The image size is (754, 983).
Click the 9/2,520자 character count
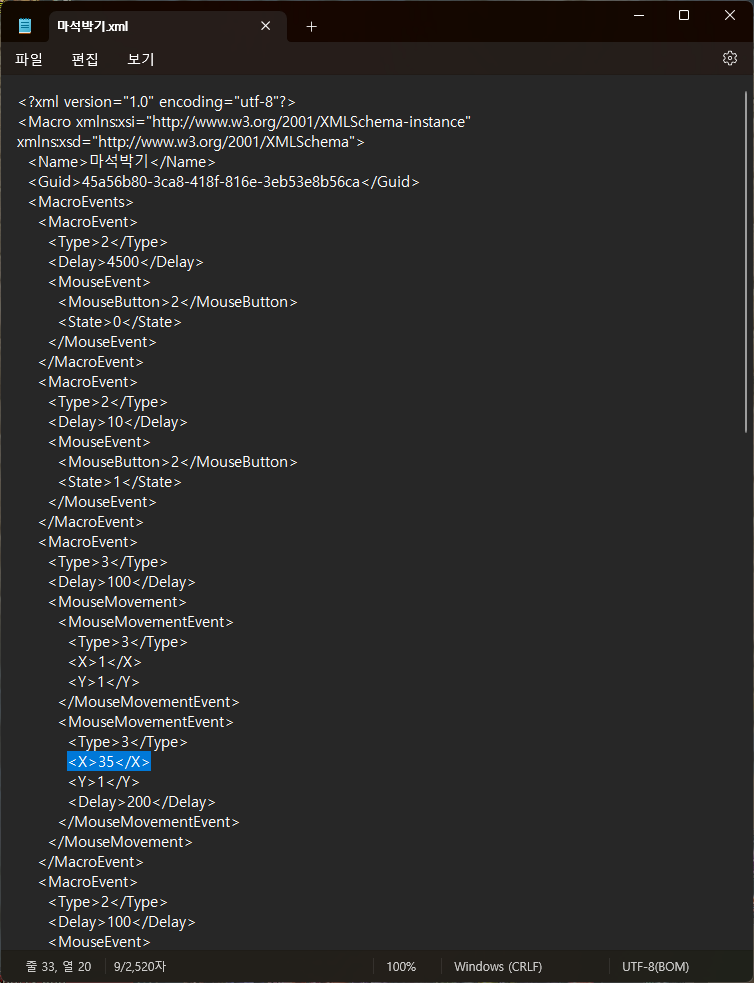pos(140,967)
